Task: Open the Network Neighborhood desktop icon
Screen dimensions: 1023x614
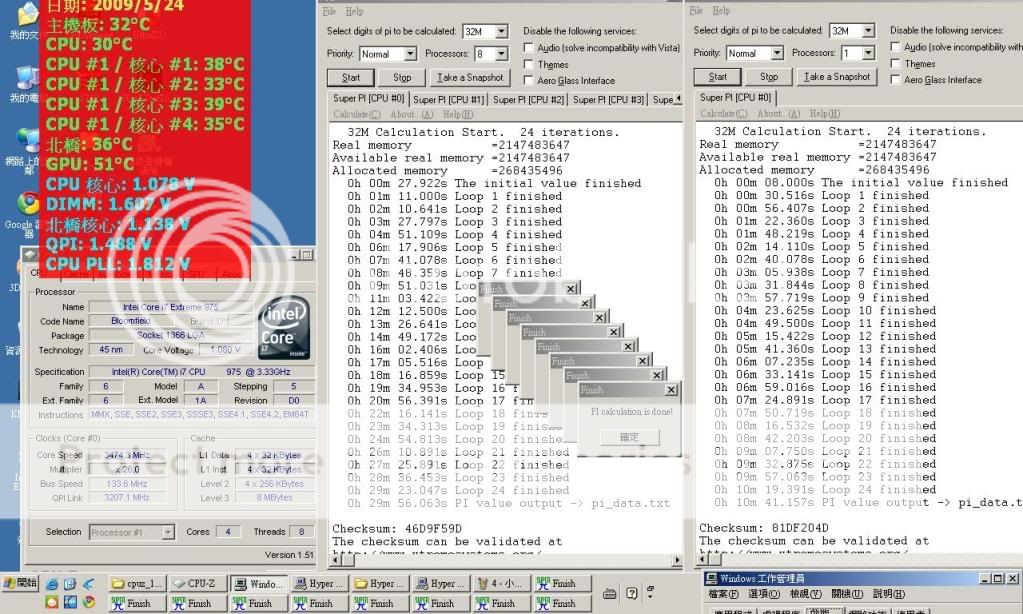Action: [x=27, y=140]
